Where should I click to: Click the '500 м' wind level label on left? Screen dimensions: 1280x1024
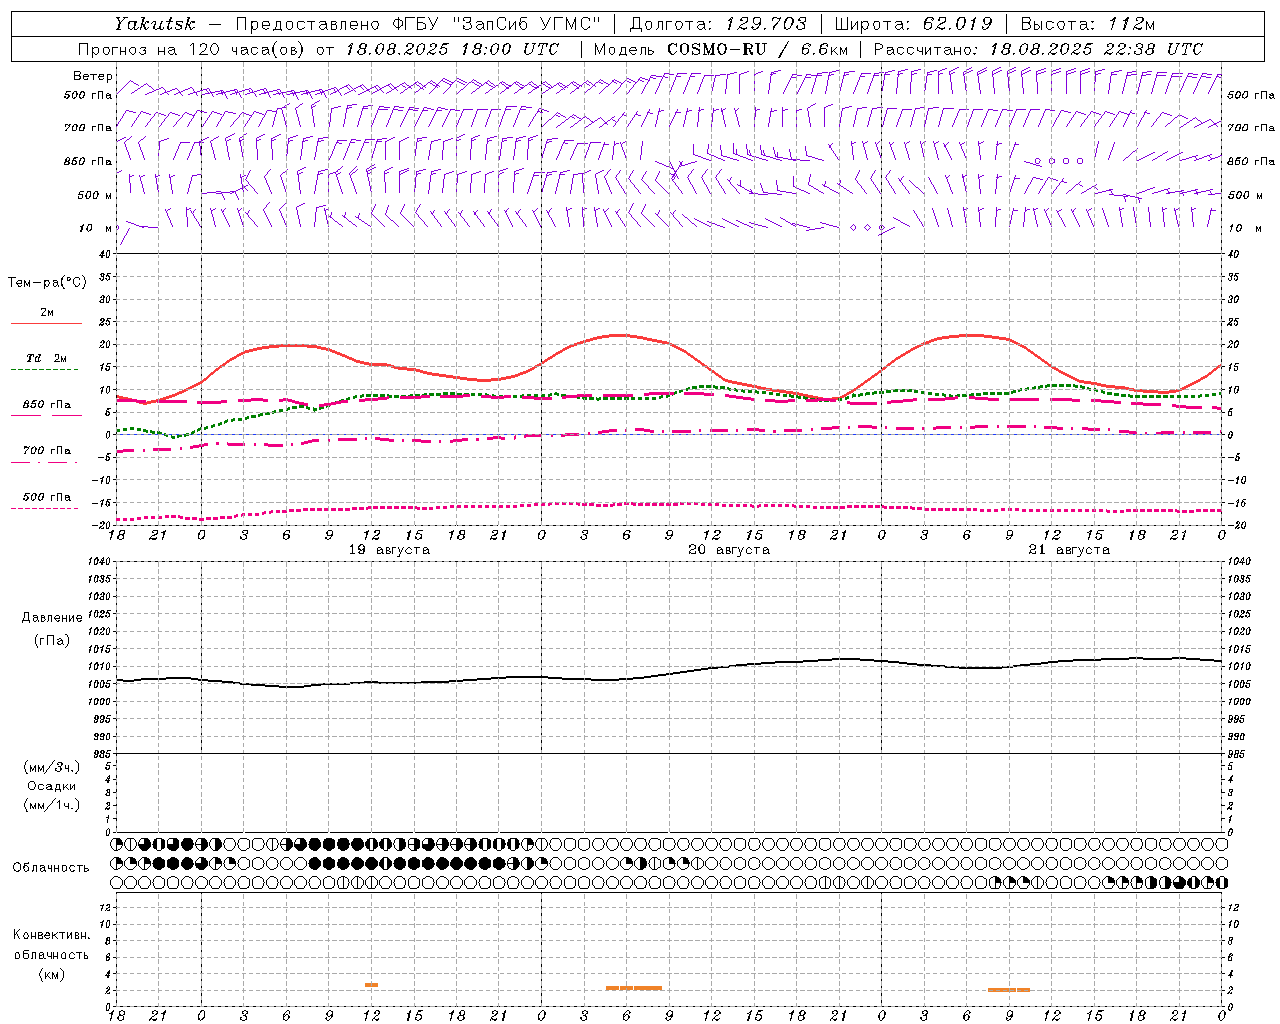coord(95,195)
